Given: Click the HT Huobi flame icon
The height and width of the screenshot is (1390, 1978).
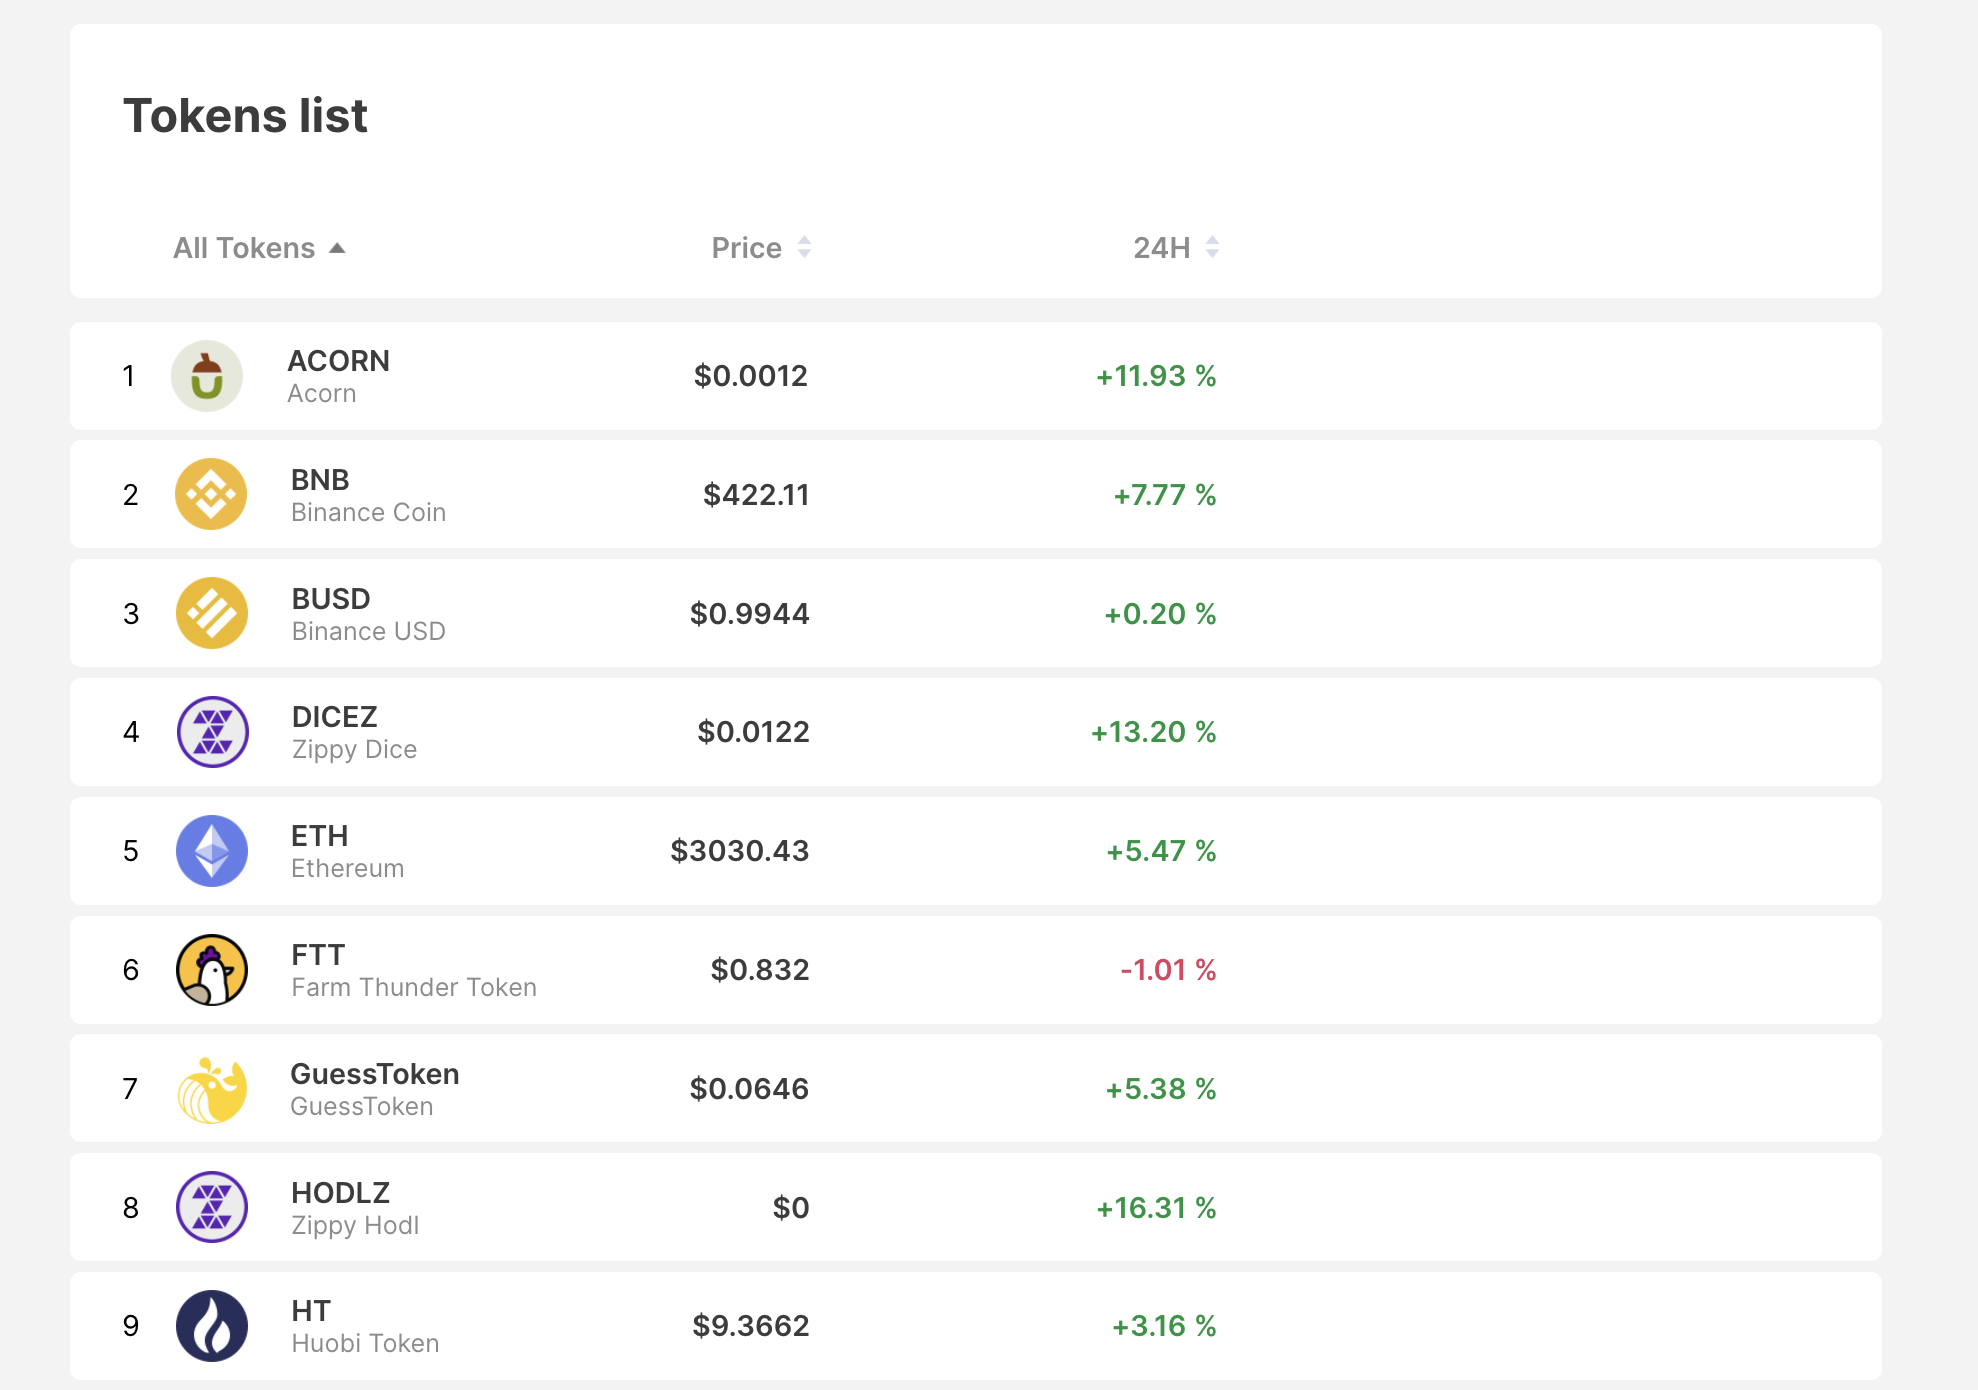Looking at the screenshot, I should [x=211, y=1326].
